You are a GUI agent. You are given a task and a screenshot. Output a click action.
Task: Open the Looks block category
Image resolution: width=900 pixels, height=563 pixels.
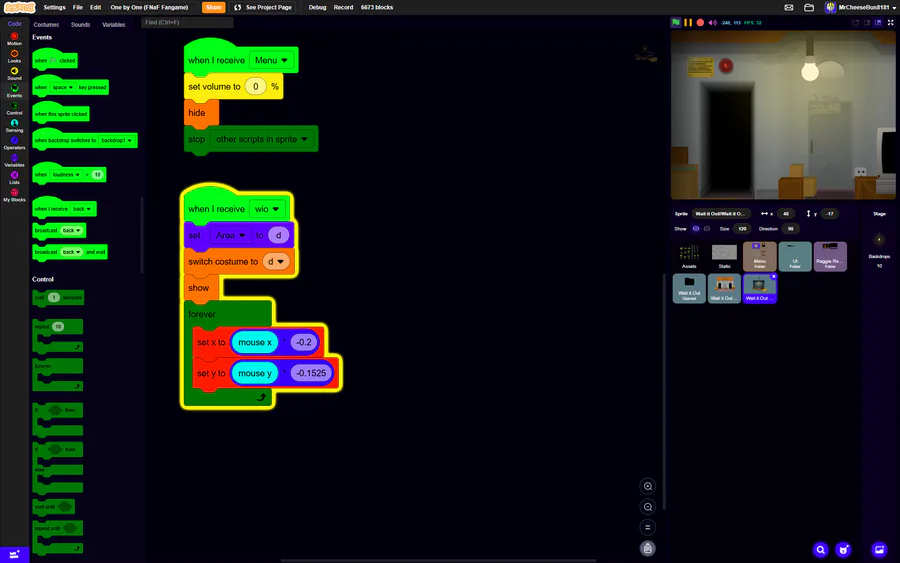pyautogui.click(x=14, y=56)
